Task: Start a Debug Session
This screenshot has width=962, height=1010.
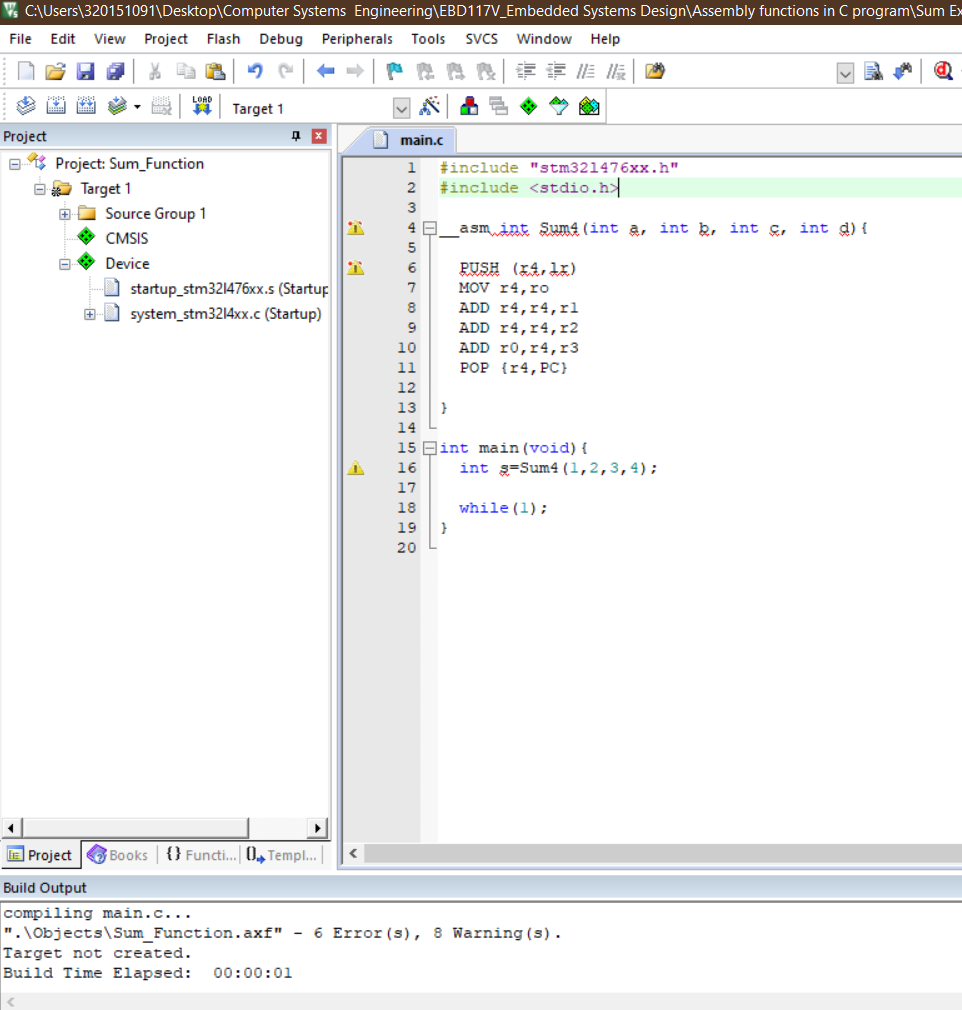Action: coord(940,71)
